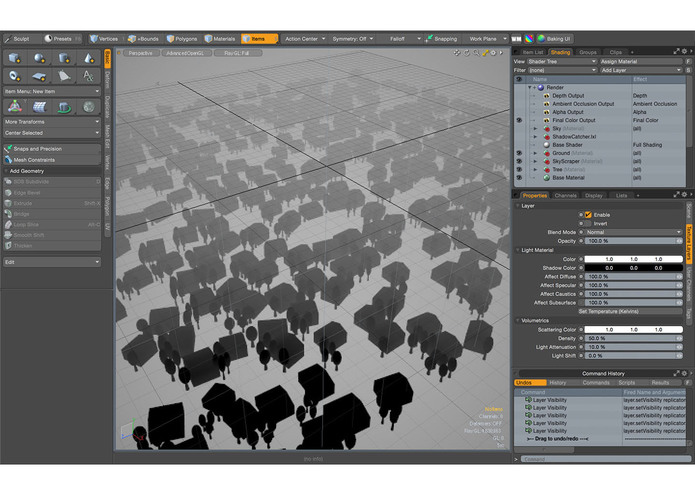Click the viewport zoom magnifier icon

pos(476,53)
